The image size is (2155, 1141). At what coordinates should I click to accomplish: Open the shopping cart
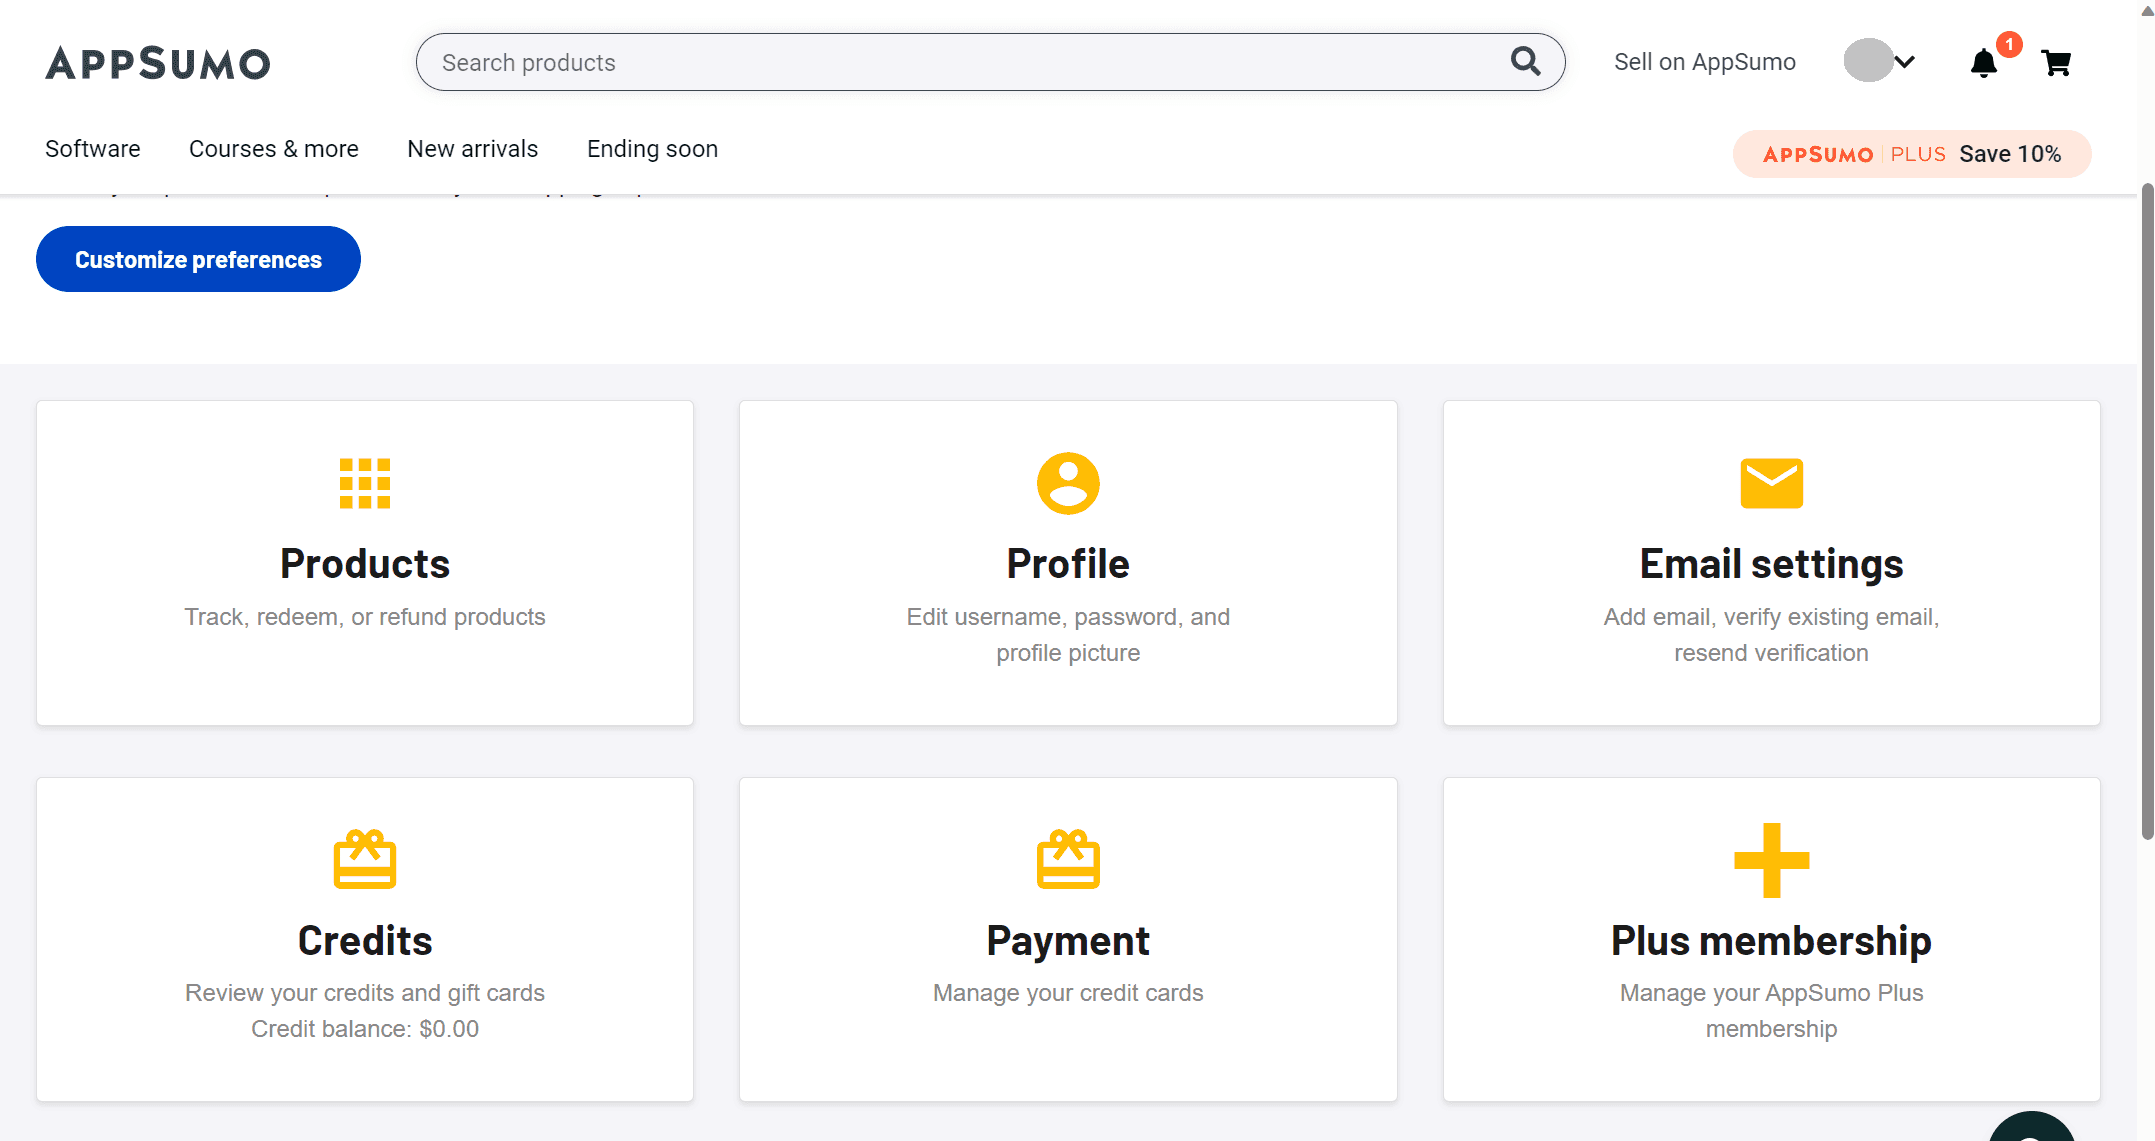tap(2056, 63)
